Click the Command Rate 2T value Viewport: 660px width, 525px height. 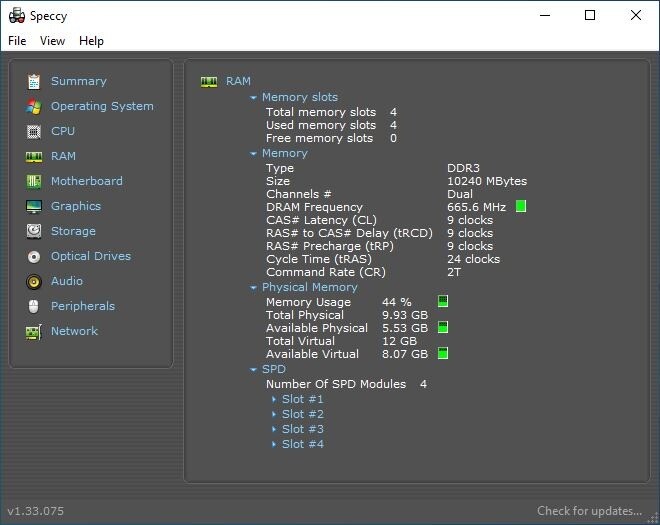(454, 272)
